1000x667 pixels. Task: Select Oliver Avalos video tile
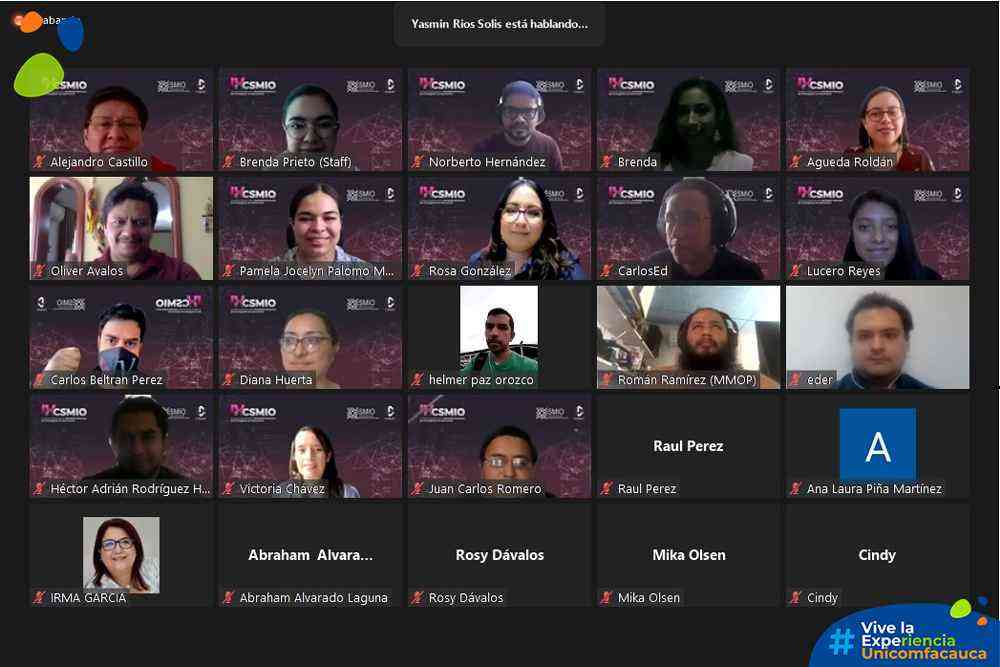click(121, 228)
